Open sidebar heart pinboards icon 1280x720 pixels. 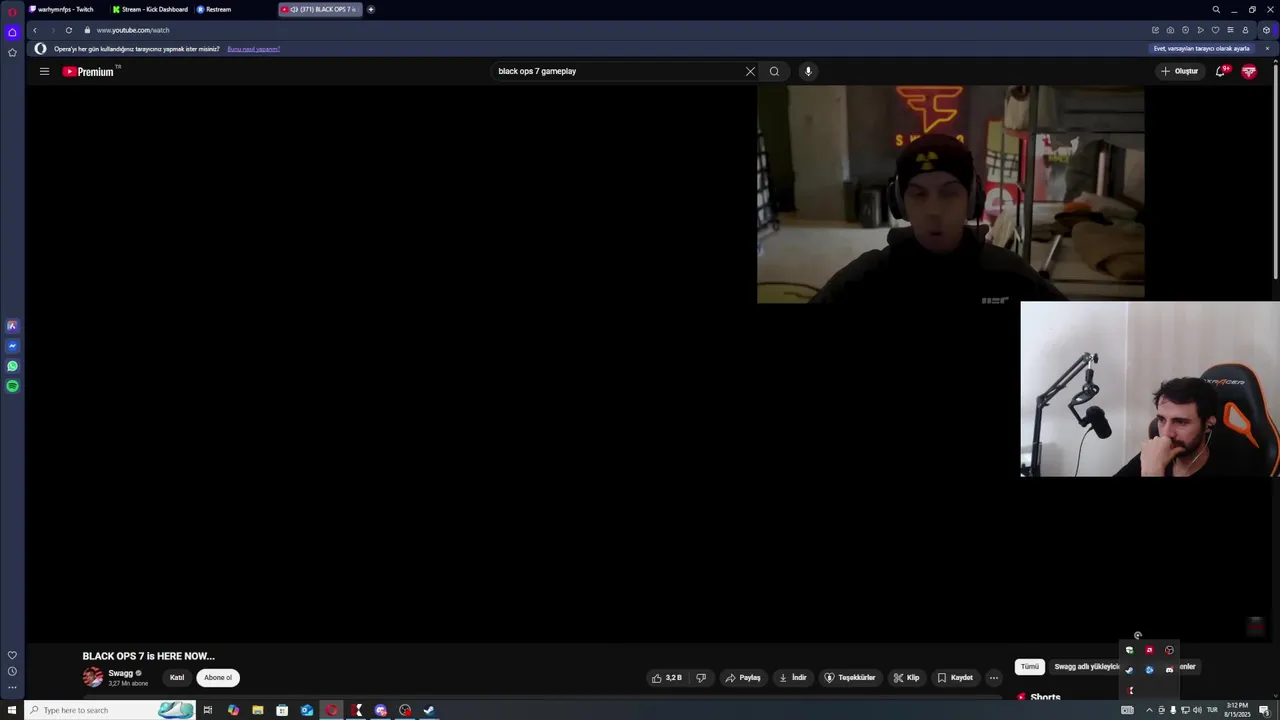12,655
